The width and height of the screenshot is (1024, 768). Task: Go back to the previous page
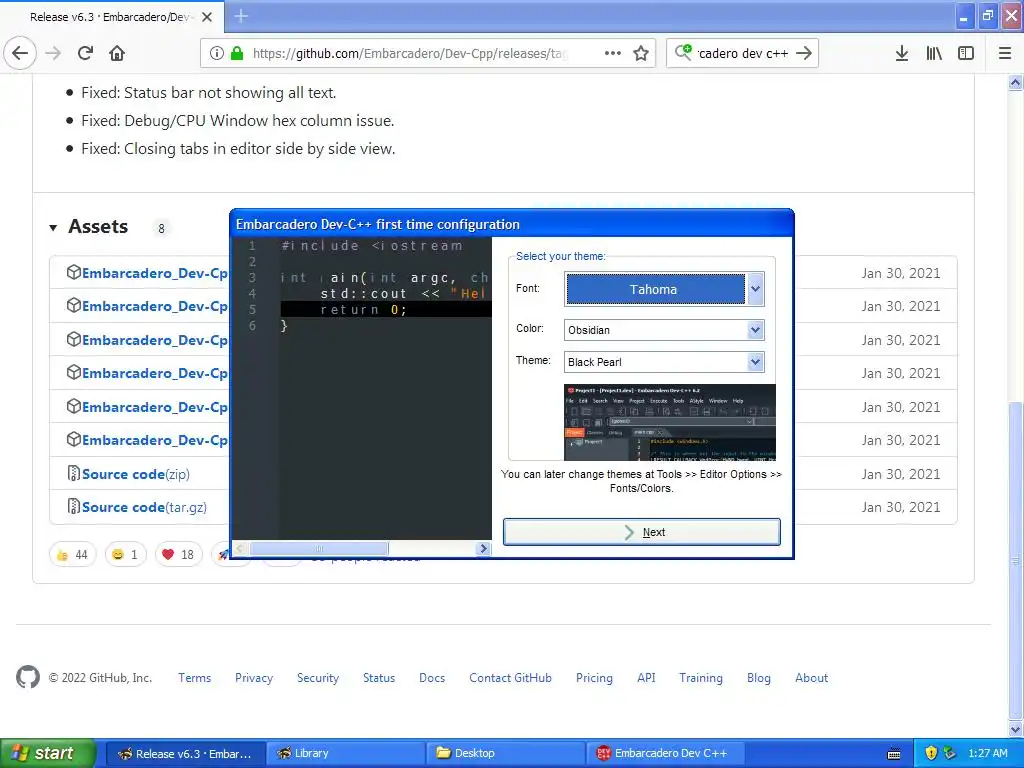tap(20, 53)
